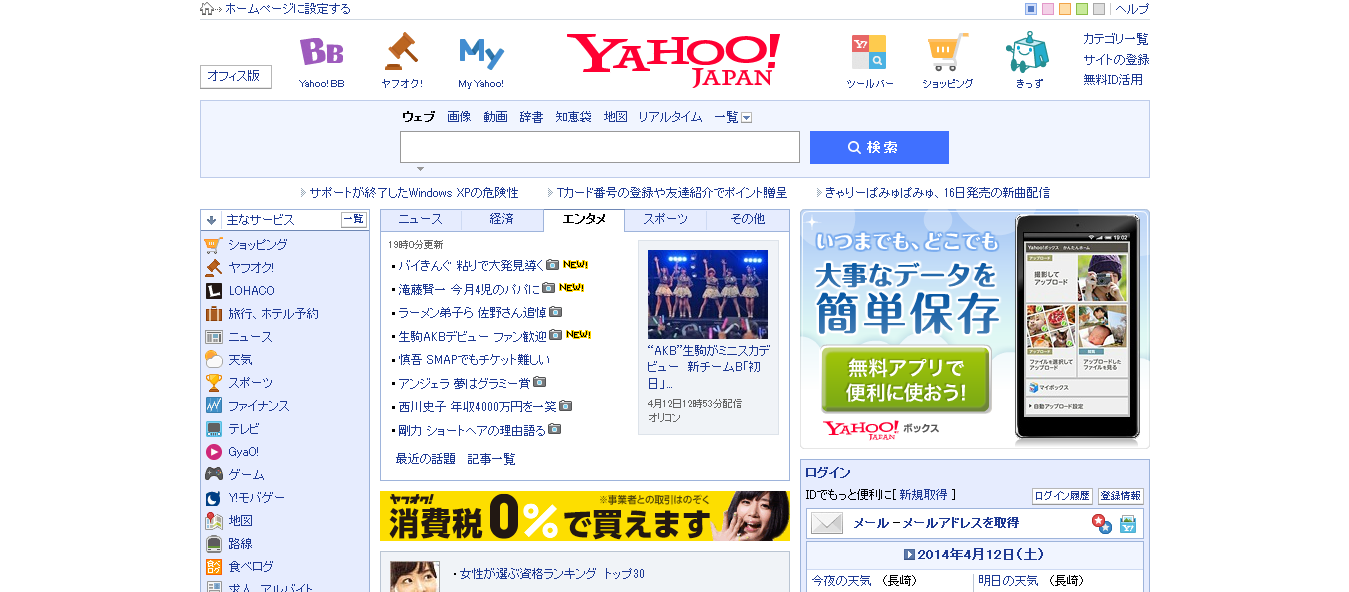Screen dimensions: 1349x592
Task: Click the Yahoo! Box photo icon in mail row
Action: pos(1127,523)
